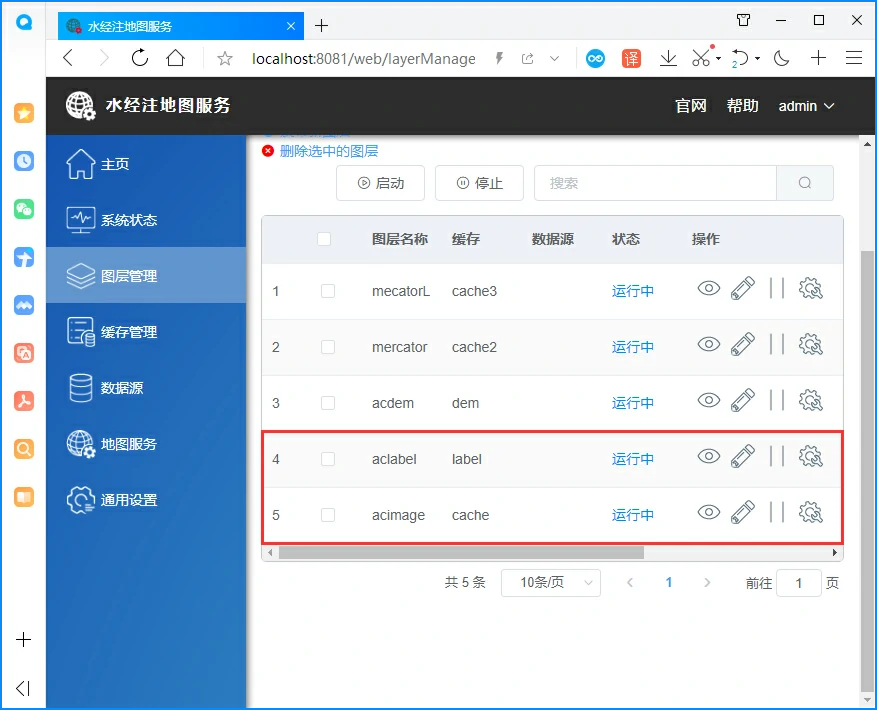Screen dimensions: 877x710
Task: Preview the mercator layer with eye icon
Action: [709, 345]
